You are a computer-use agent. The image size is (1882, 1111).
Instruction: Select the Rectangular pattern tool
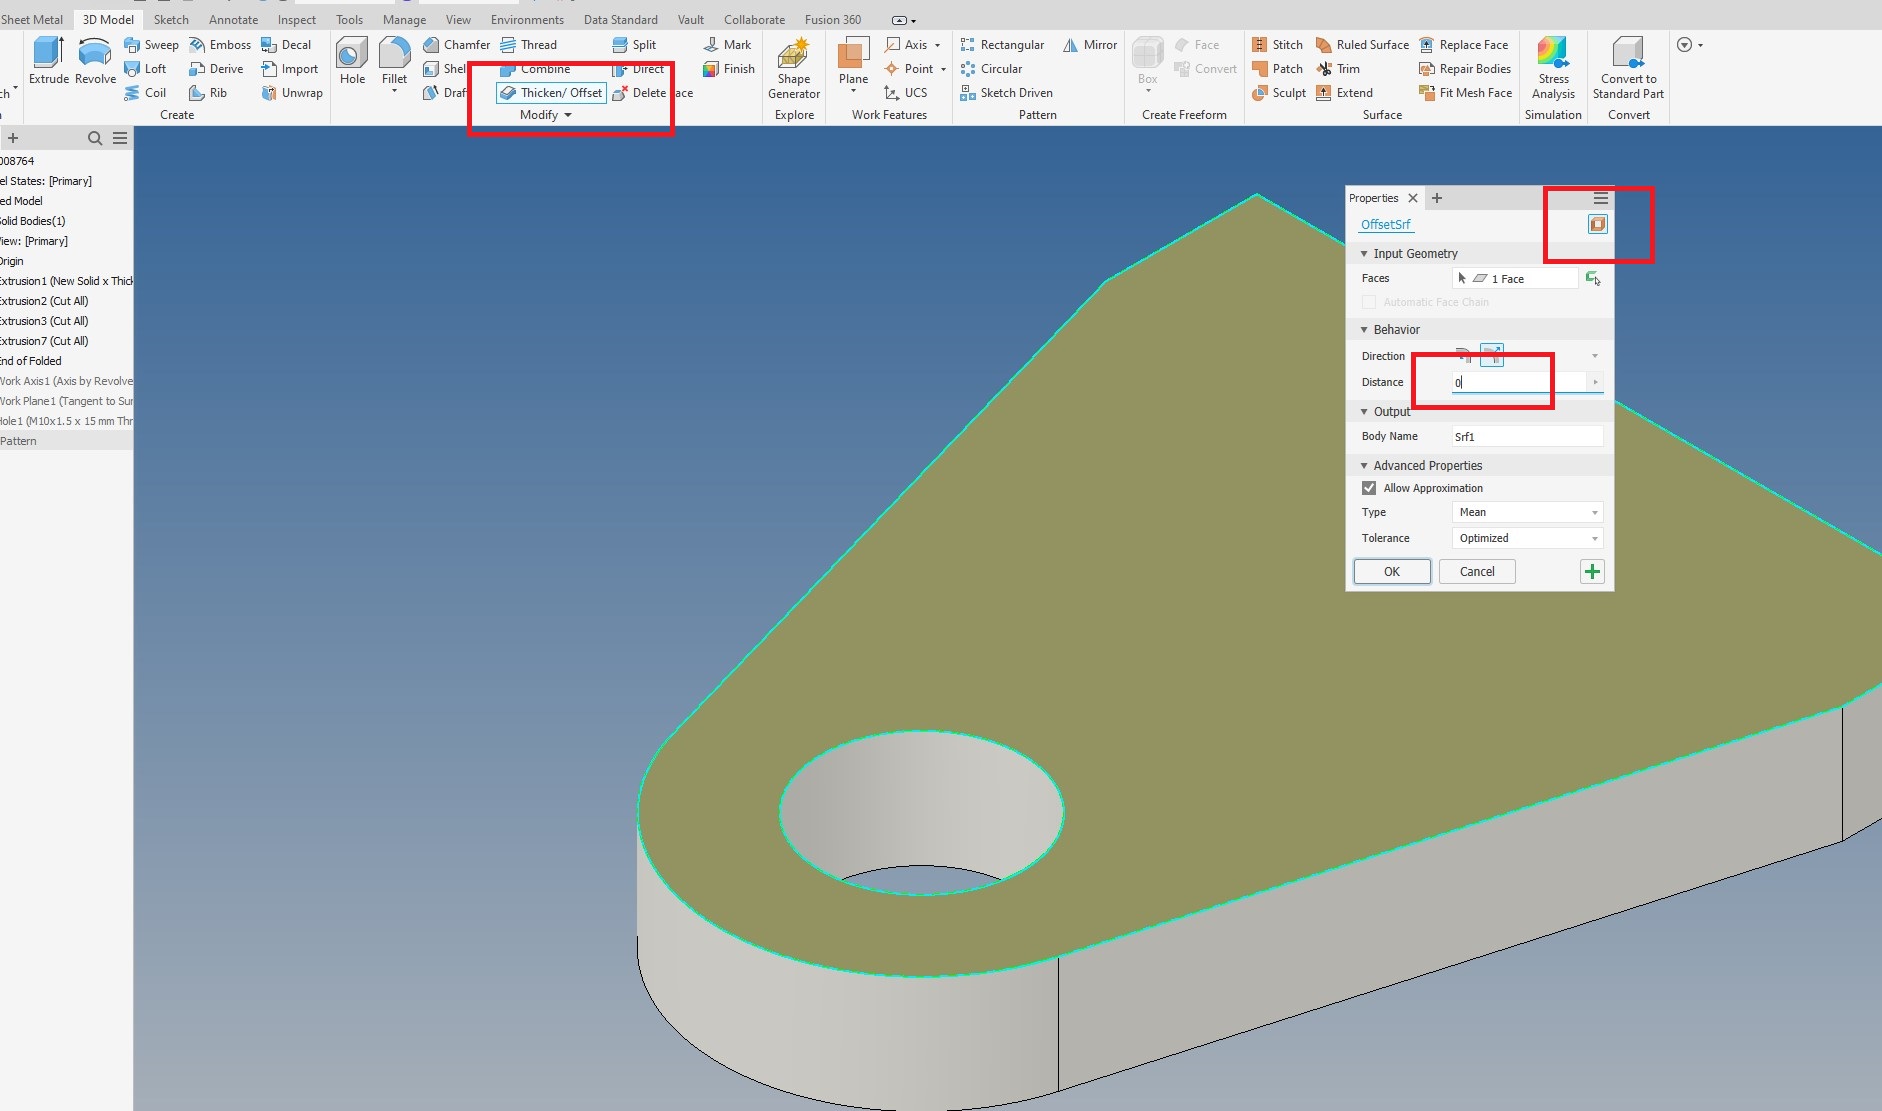click(x=1002, y=45)
